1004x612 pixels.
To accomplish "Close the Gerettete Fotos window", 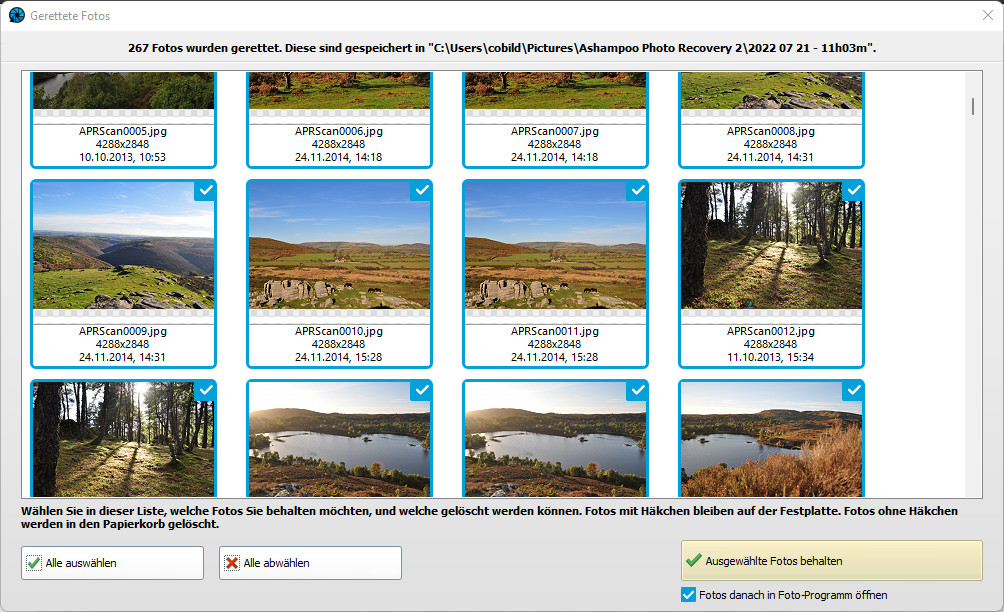I will (987, 15).
